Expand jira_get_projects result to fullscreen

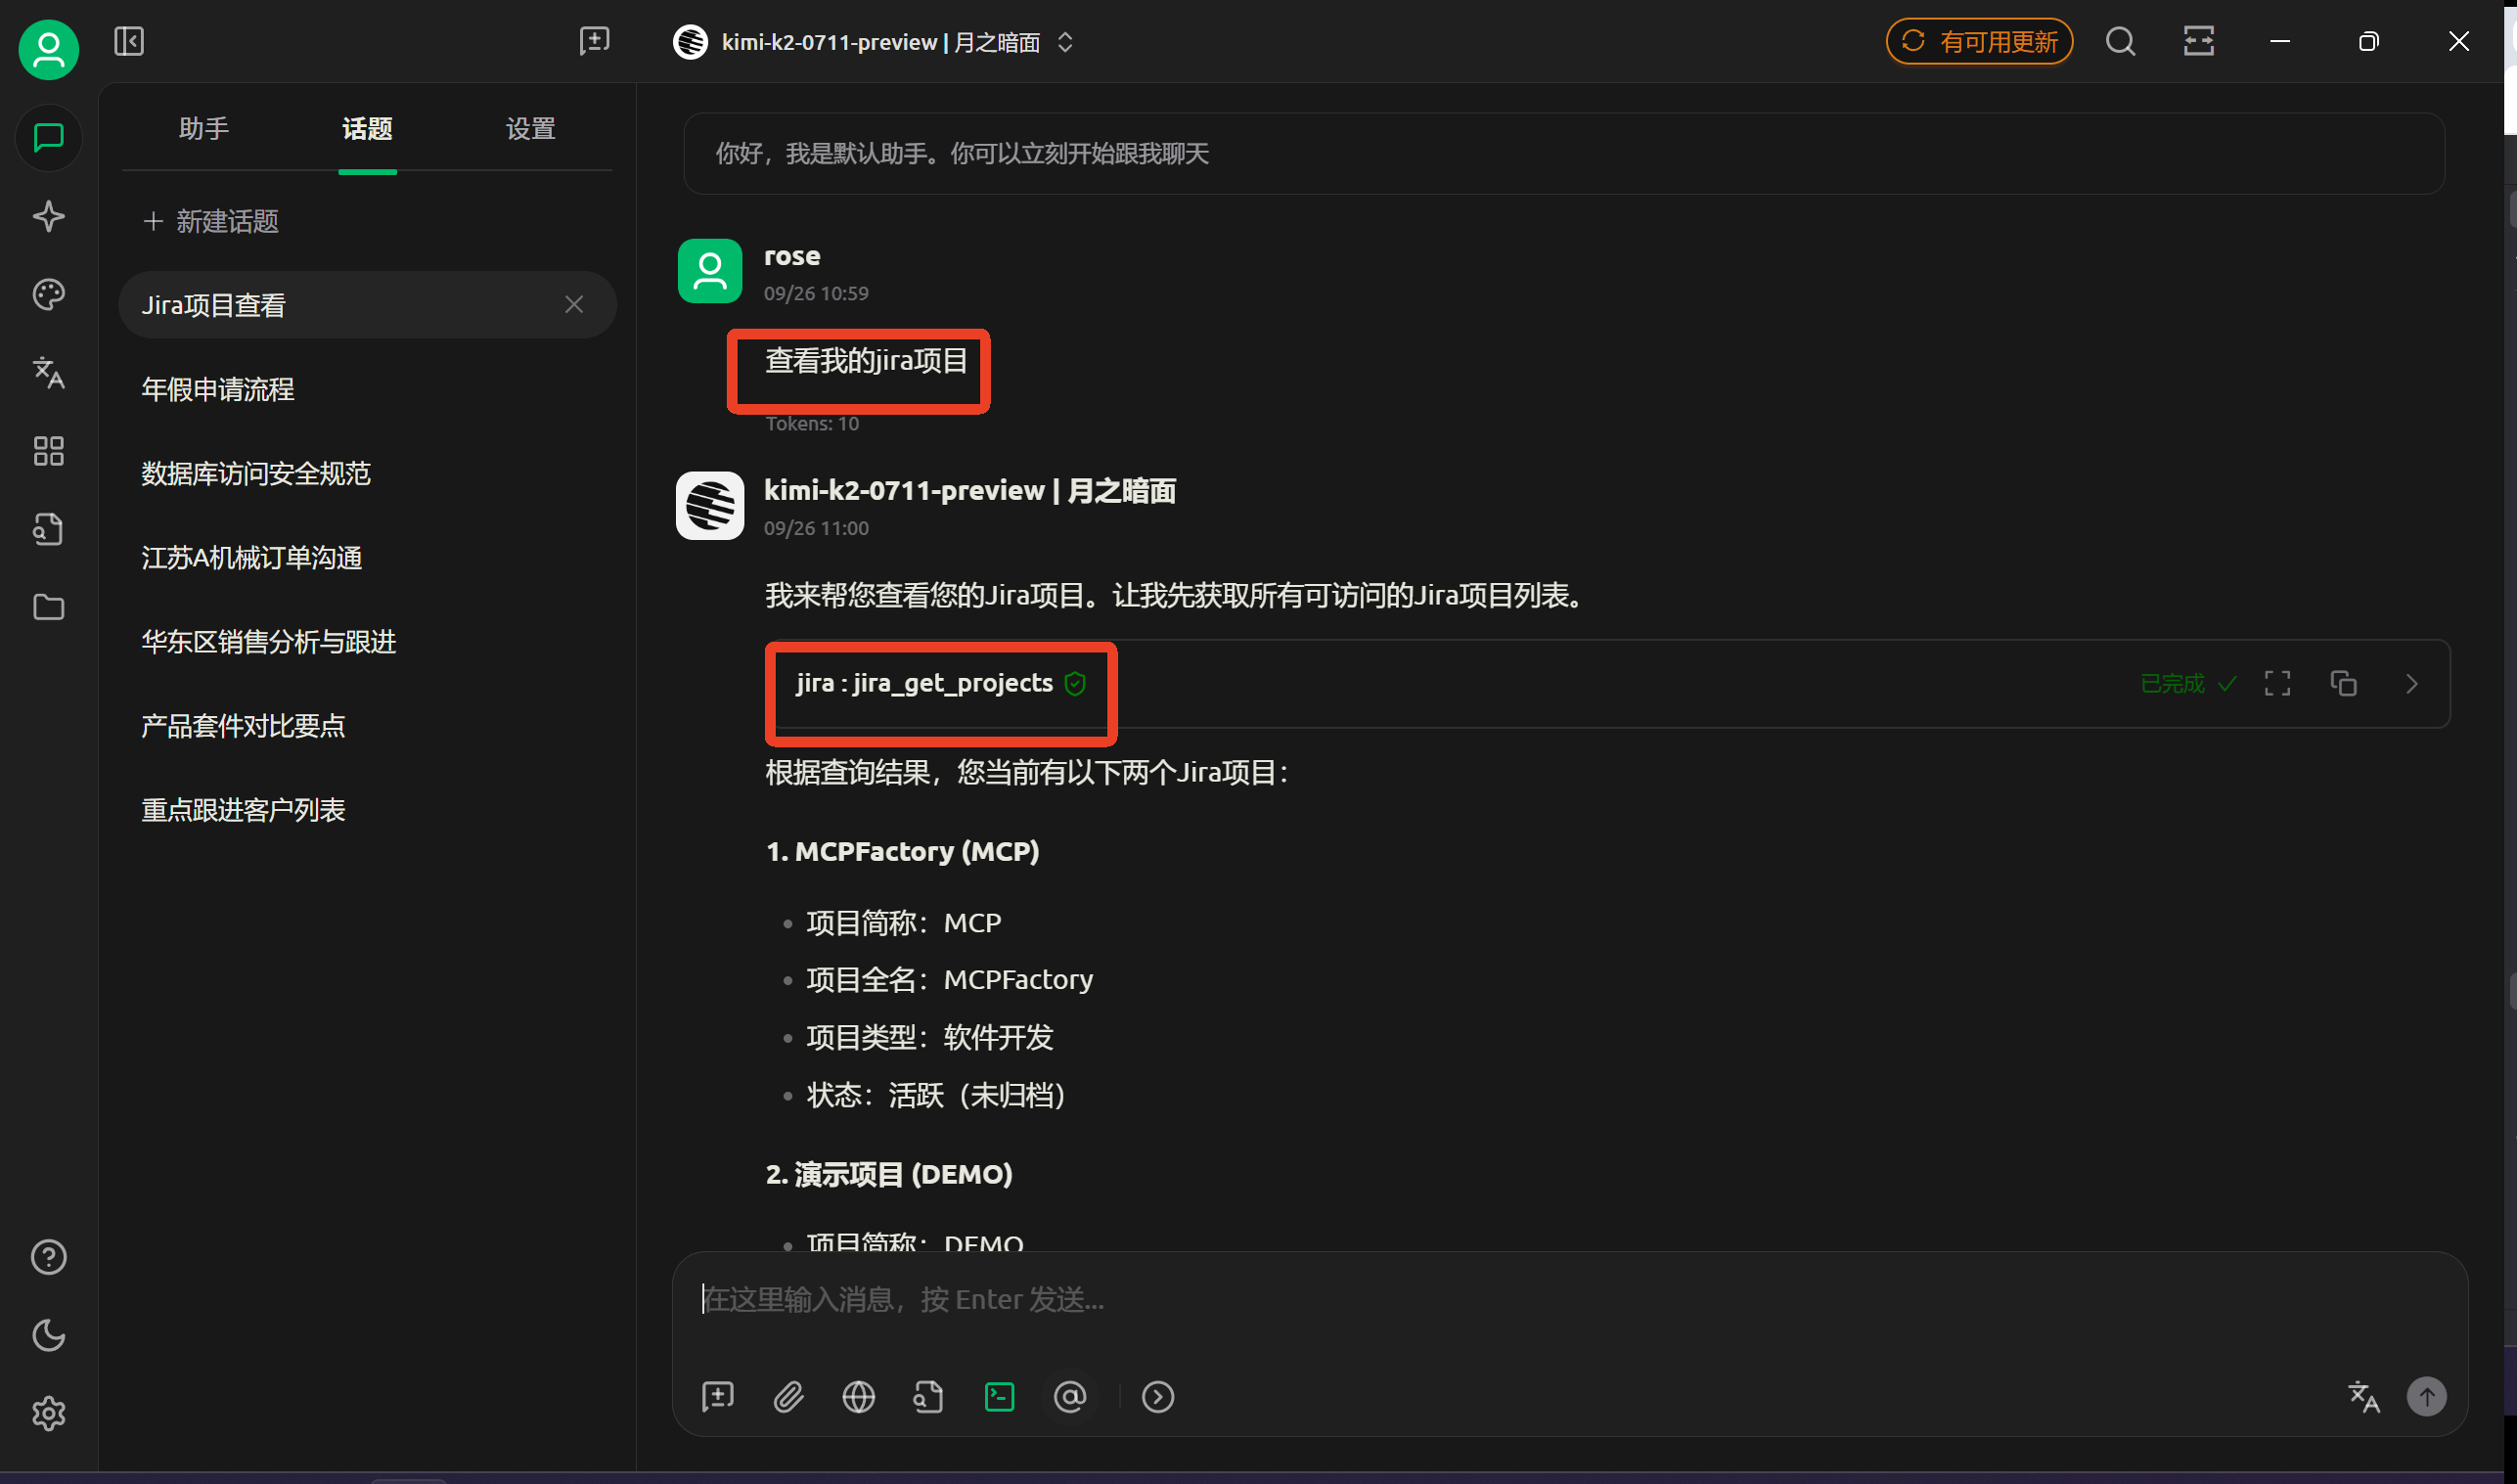2277,683
